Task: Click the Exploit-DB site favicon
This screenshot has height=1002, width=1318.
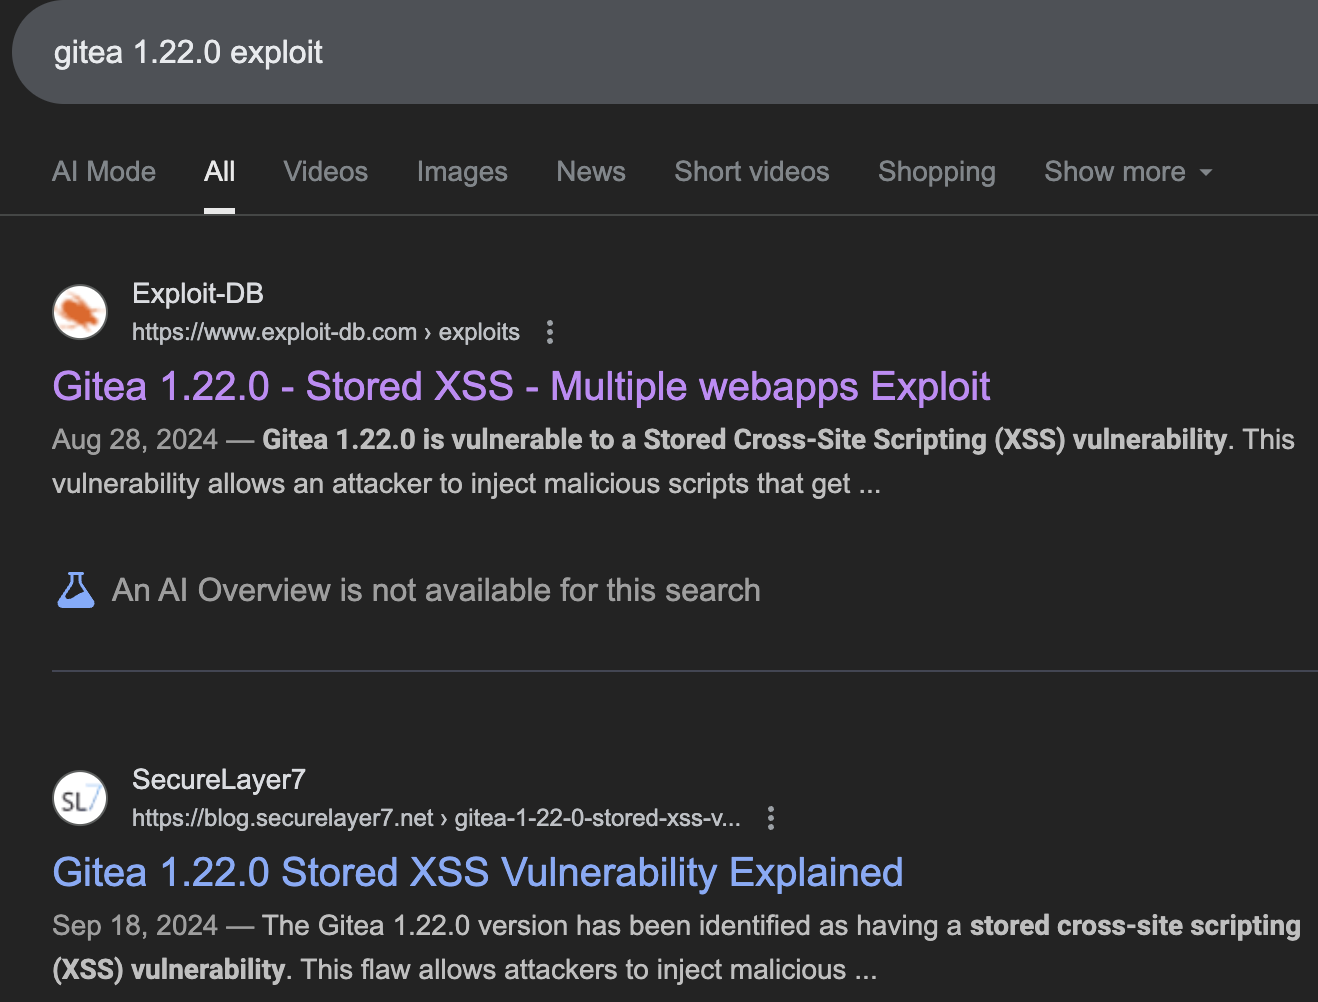Action: click(x=80, y=312)
